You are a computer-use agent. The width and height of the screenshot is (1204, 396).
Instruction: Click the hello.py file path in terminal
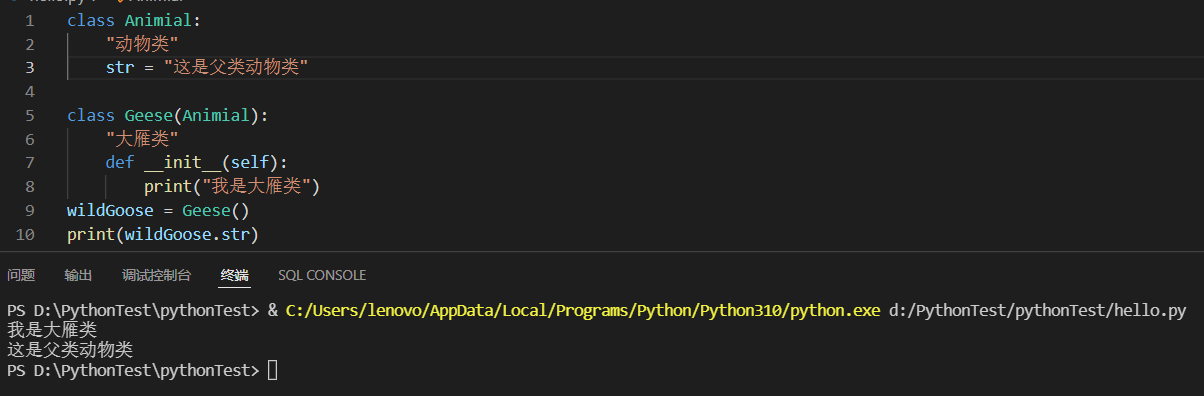[x=1037, y=311]
